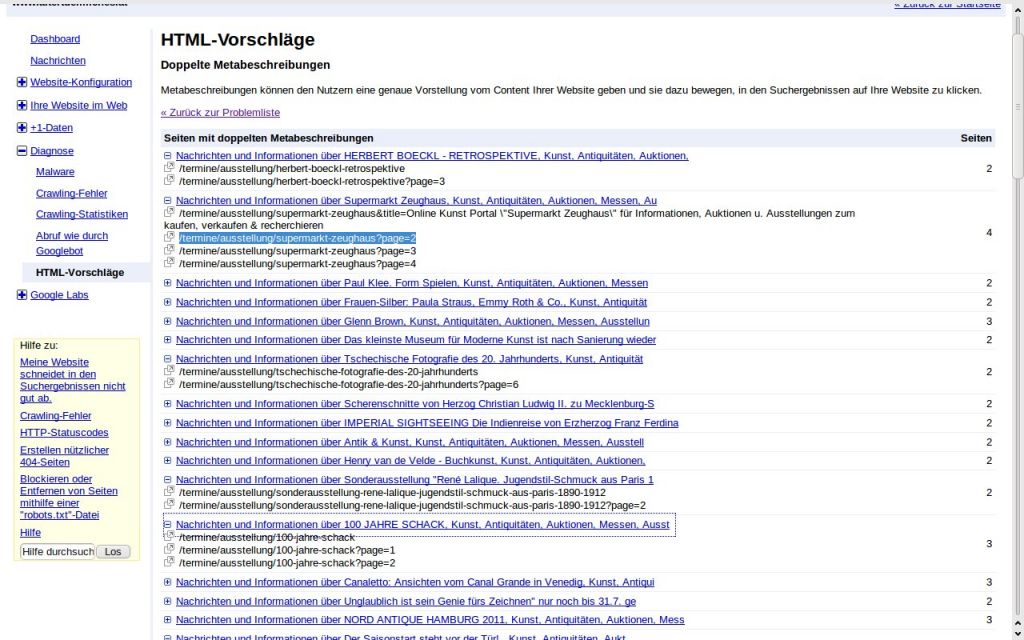Viewport: 1024px width, 640px height.
Task: Click external link icon for 100-jahre-schack?page=1
Action: pos(169,550)
